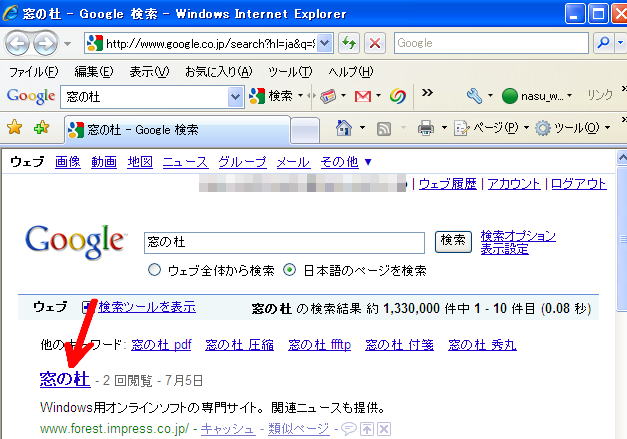Open the 地図 link

tap(140, 162)
